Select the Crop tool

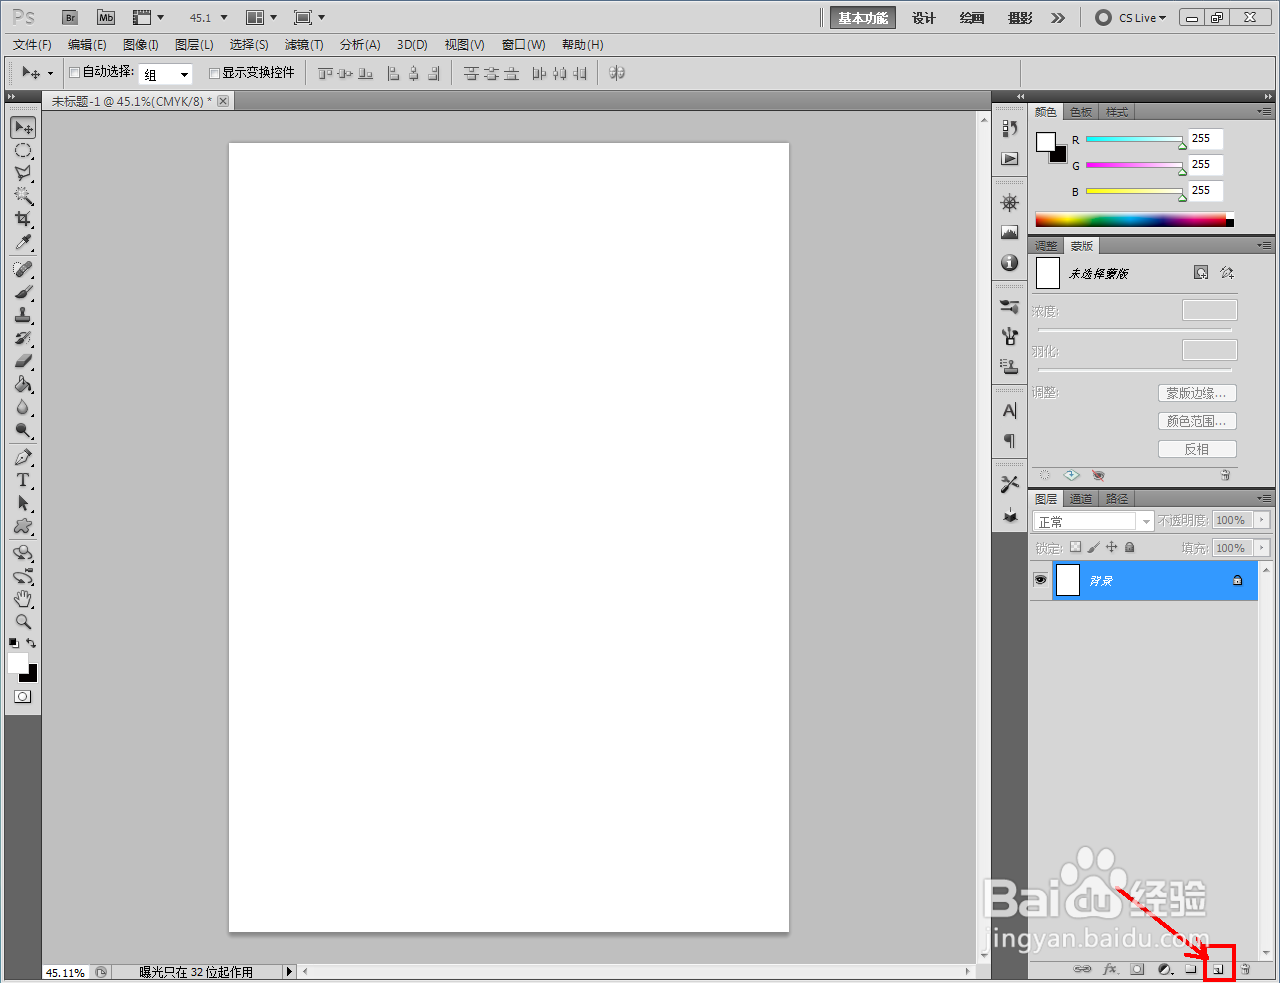pos(23,219)
